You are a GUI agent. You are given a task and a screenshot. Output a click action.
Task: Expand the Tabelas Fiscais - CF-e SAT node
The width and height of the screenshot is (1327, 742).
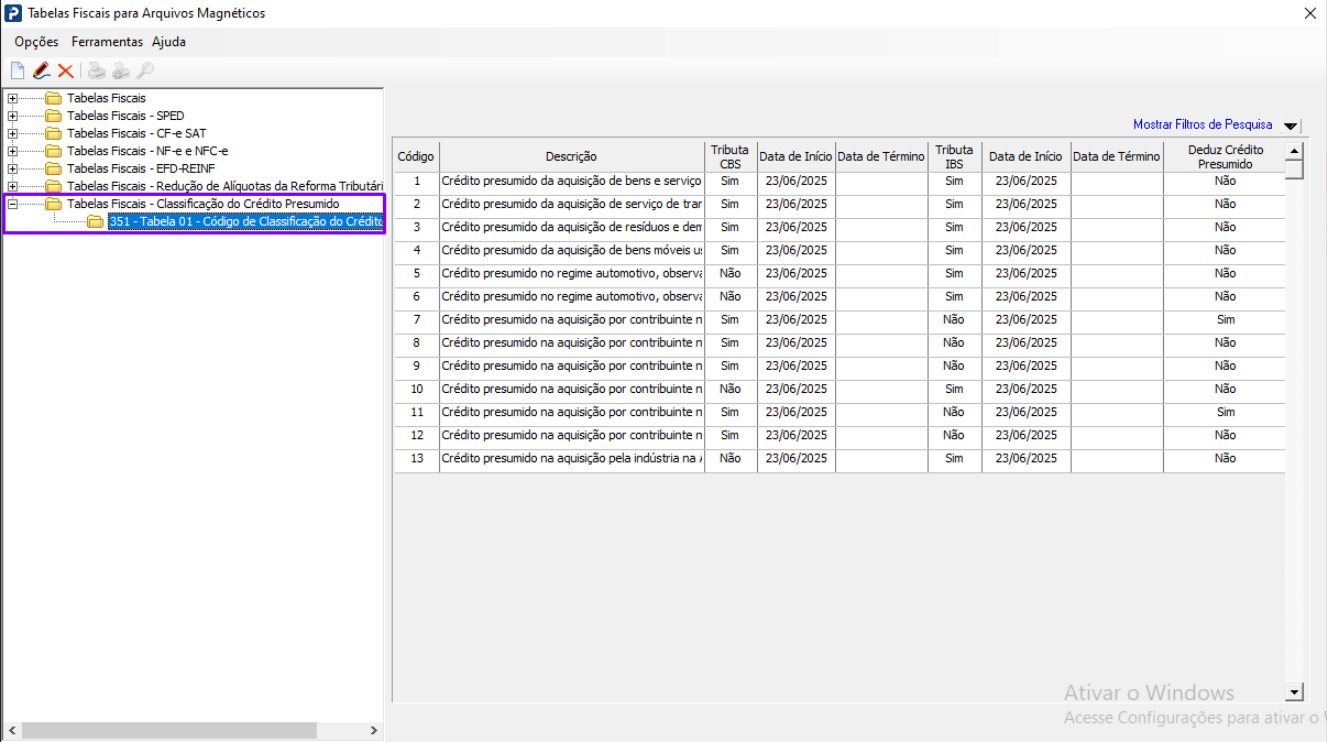tap(12, 133)
